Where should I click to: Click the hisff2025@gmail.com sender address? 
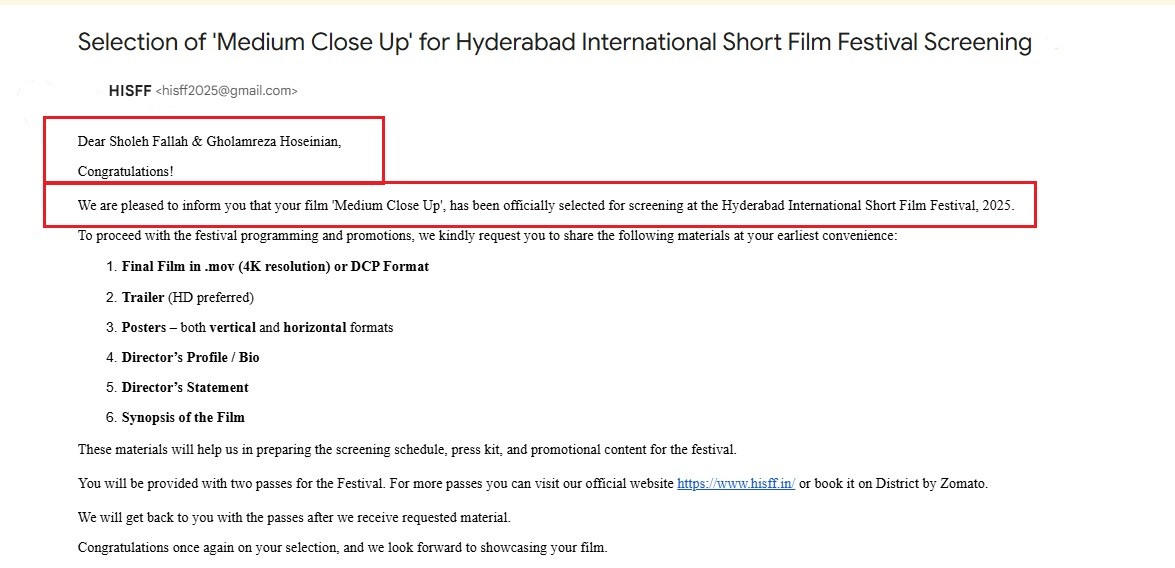coord(227,91)
